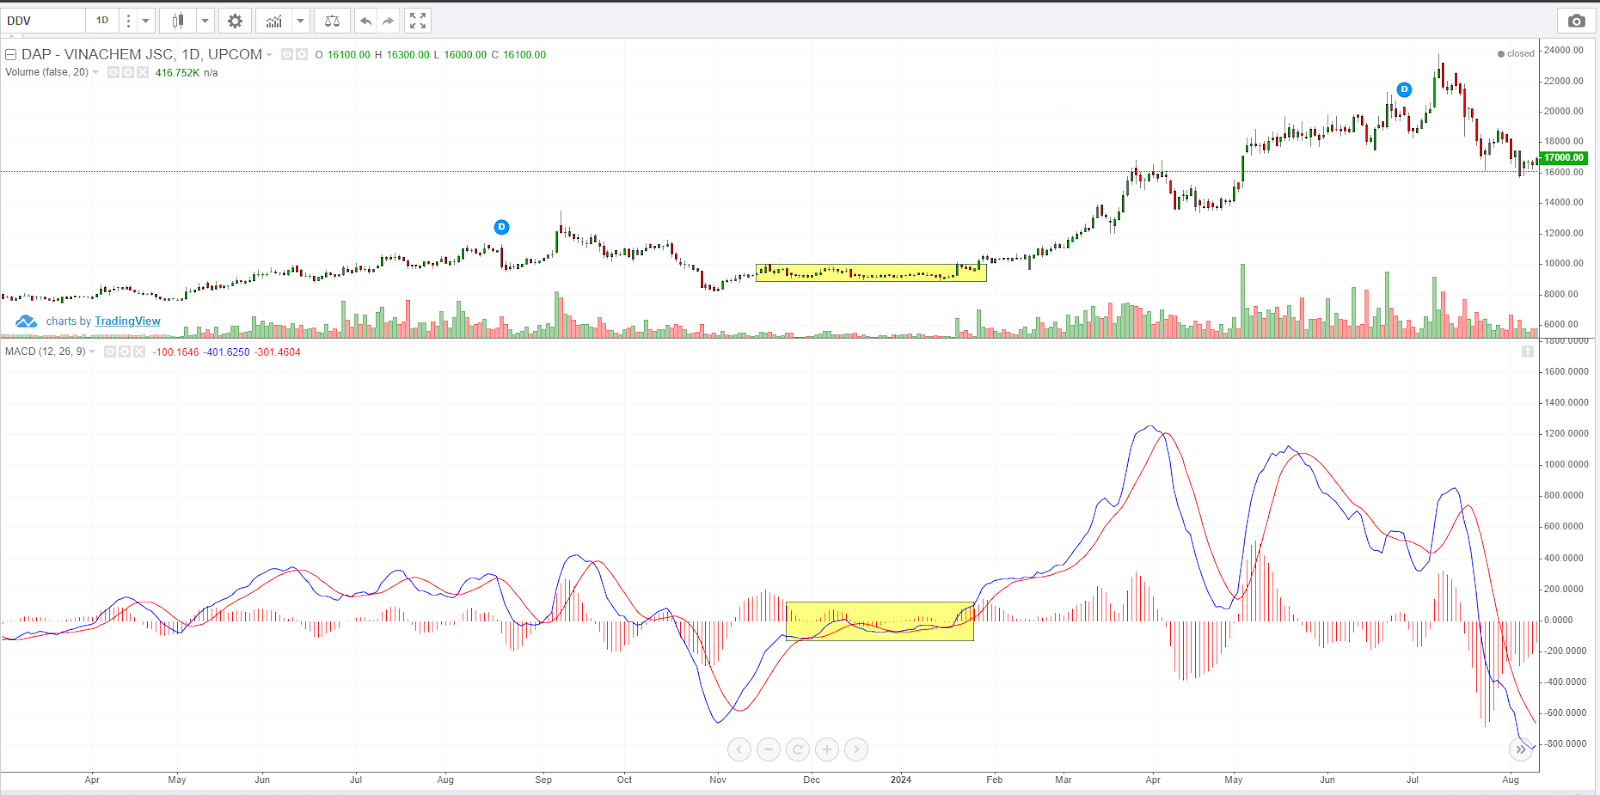Open MACD indicator settings gear

coord(125,352)
